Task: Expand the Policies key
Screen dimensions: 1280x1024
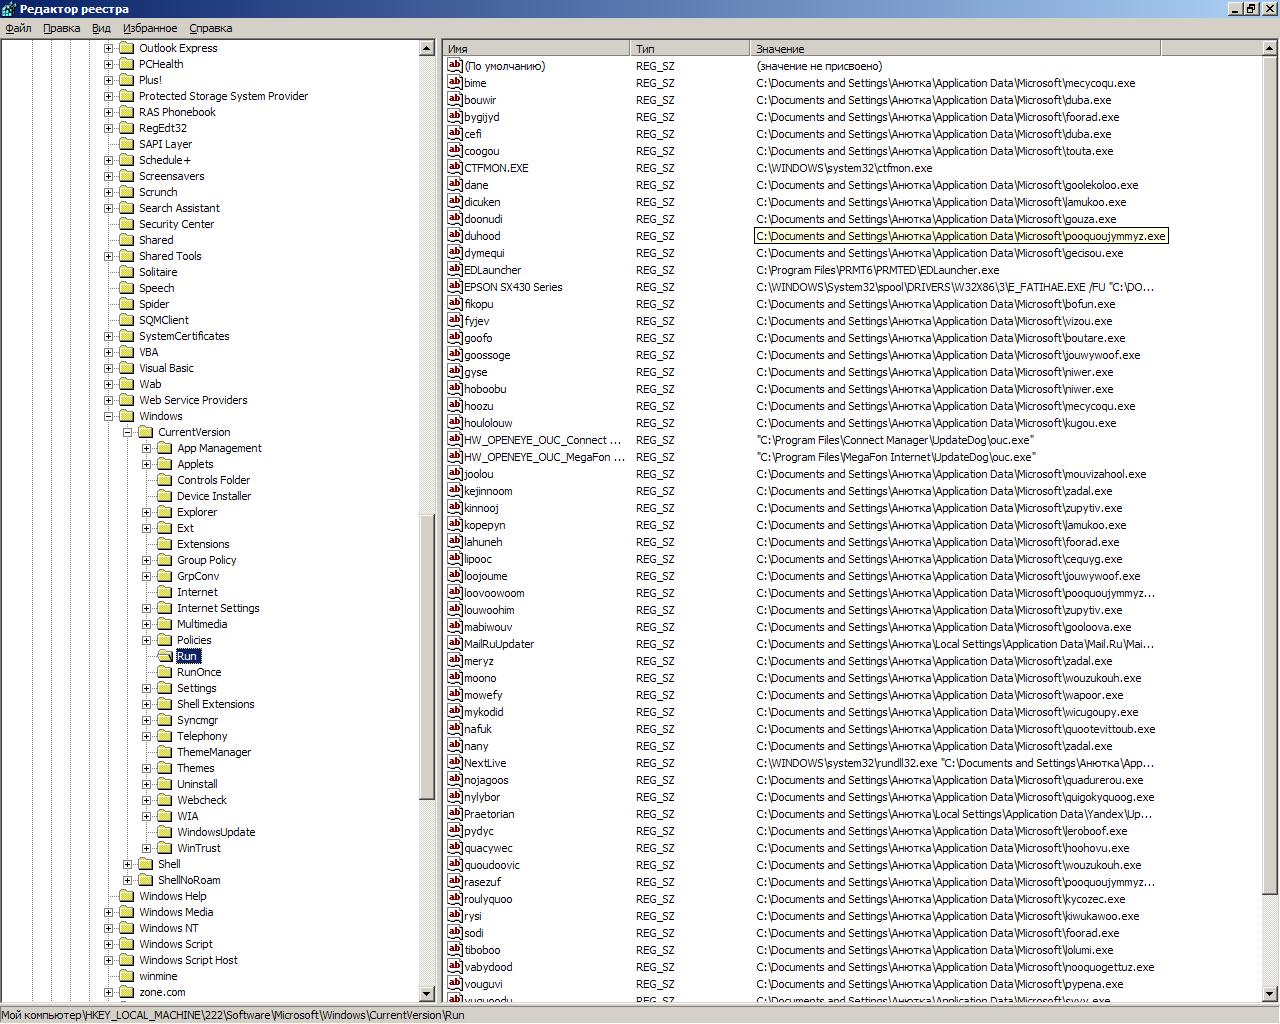Action: pos(146,640)
